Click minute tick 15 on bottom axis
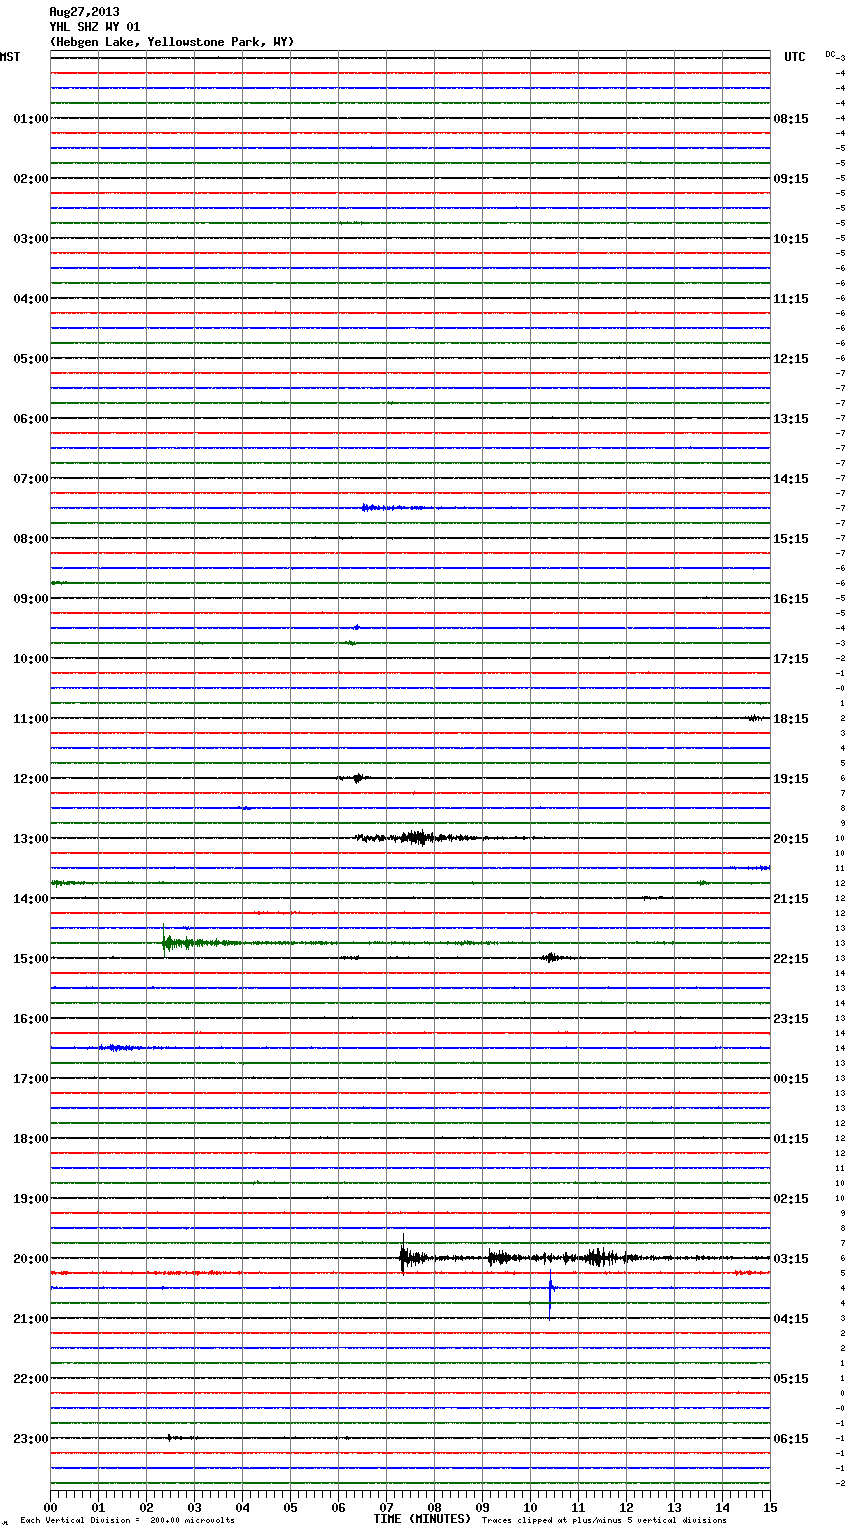 click(770, 1506)
